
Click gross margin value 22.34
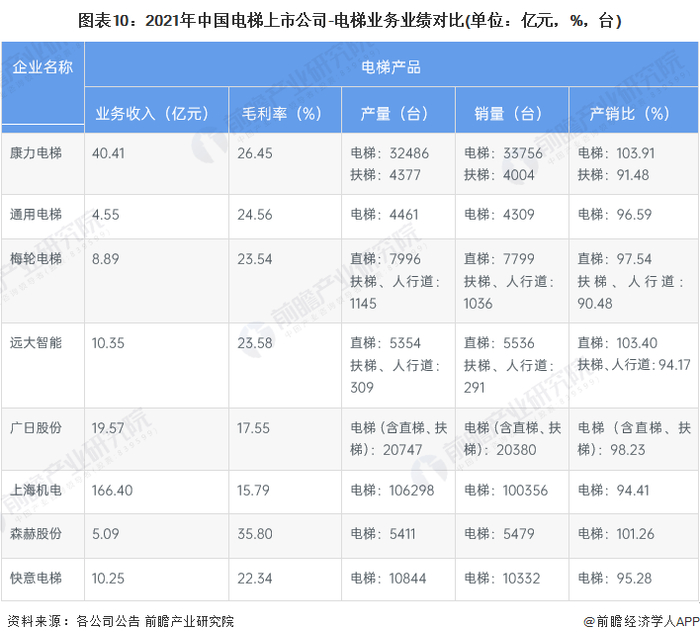[254, 579]
